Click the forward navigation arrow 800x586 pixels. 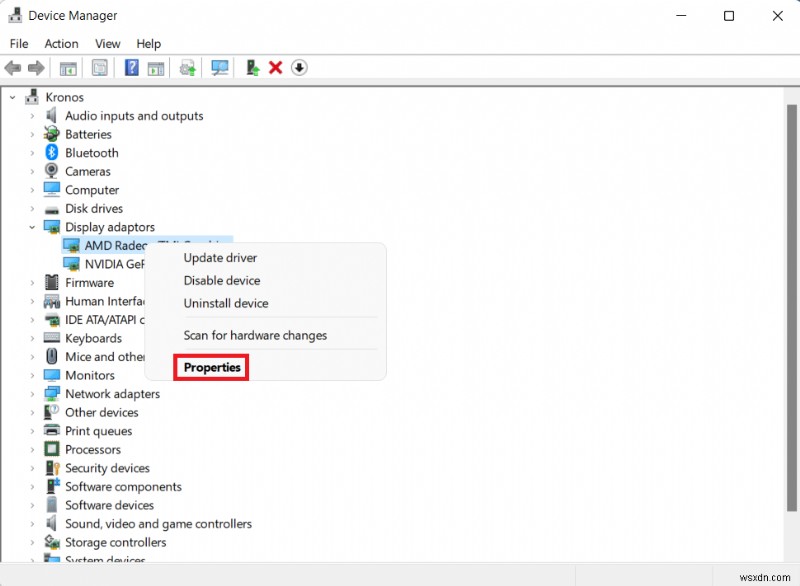37,67
